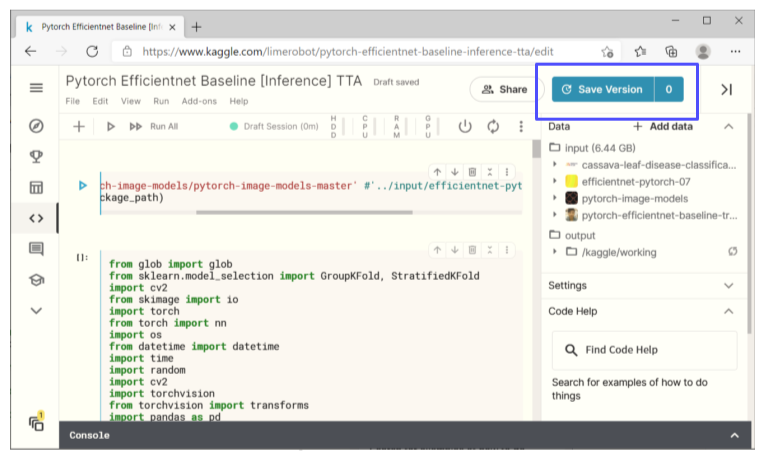
Task: Collapse the first cell with collapse icon
Action: pyautogui.click(x=490, y=172)
